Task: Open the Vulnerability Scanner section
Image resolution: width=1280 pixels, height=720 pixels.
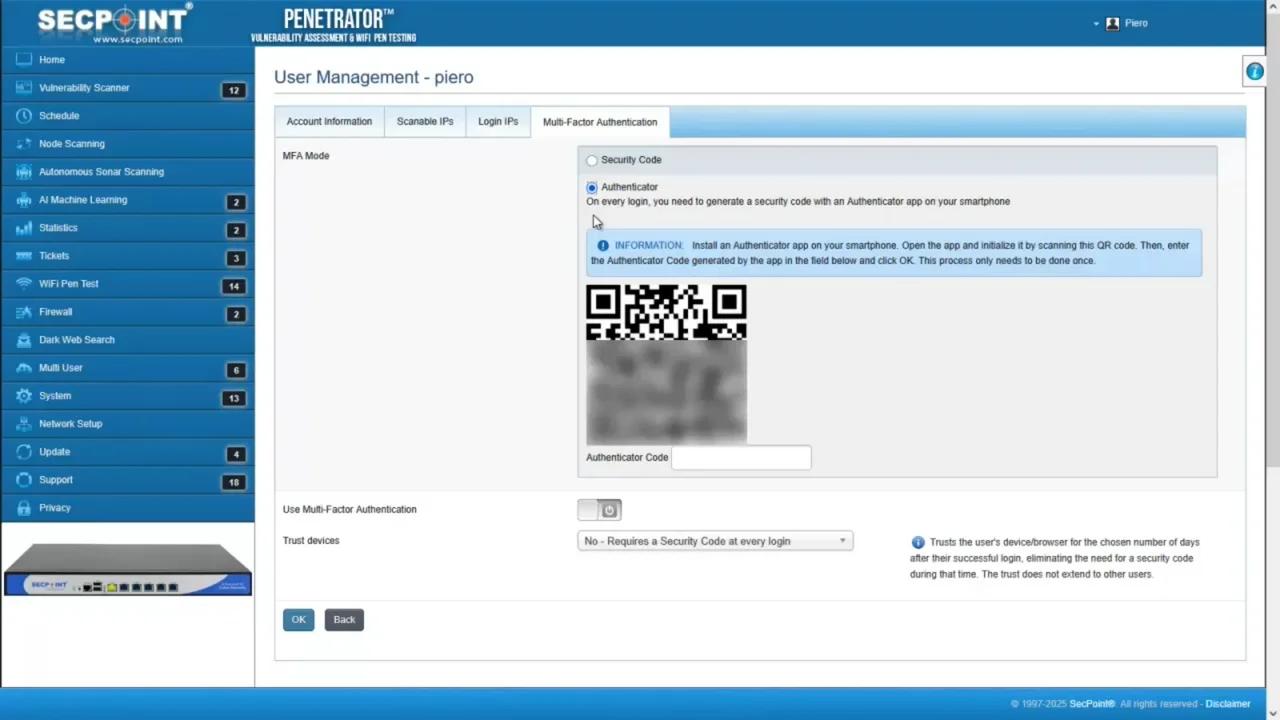Action: coord(84,87)
